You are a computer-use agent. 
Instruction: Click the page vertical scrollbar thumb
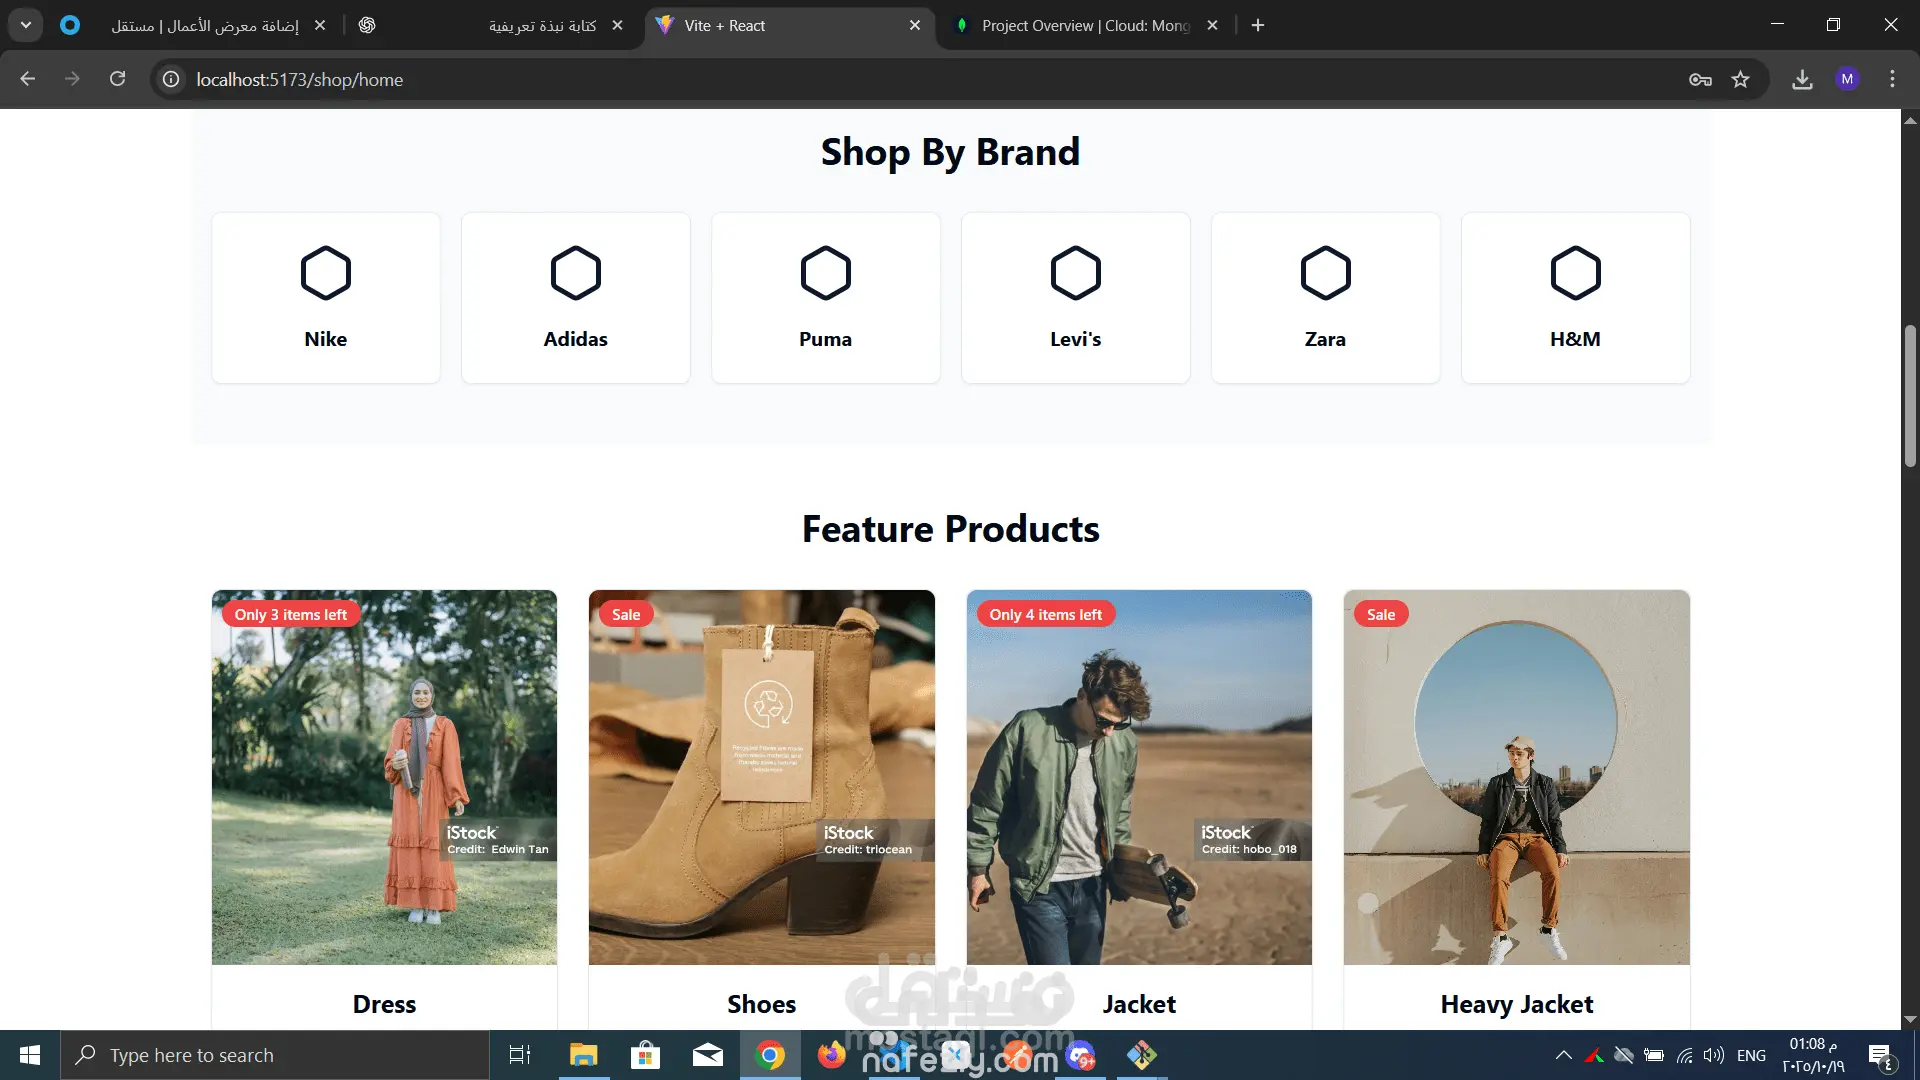(x=1910, y=395)
